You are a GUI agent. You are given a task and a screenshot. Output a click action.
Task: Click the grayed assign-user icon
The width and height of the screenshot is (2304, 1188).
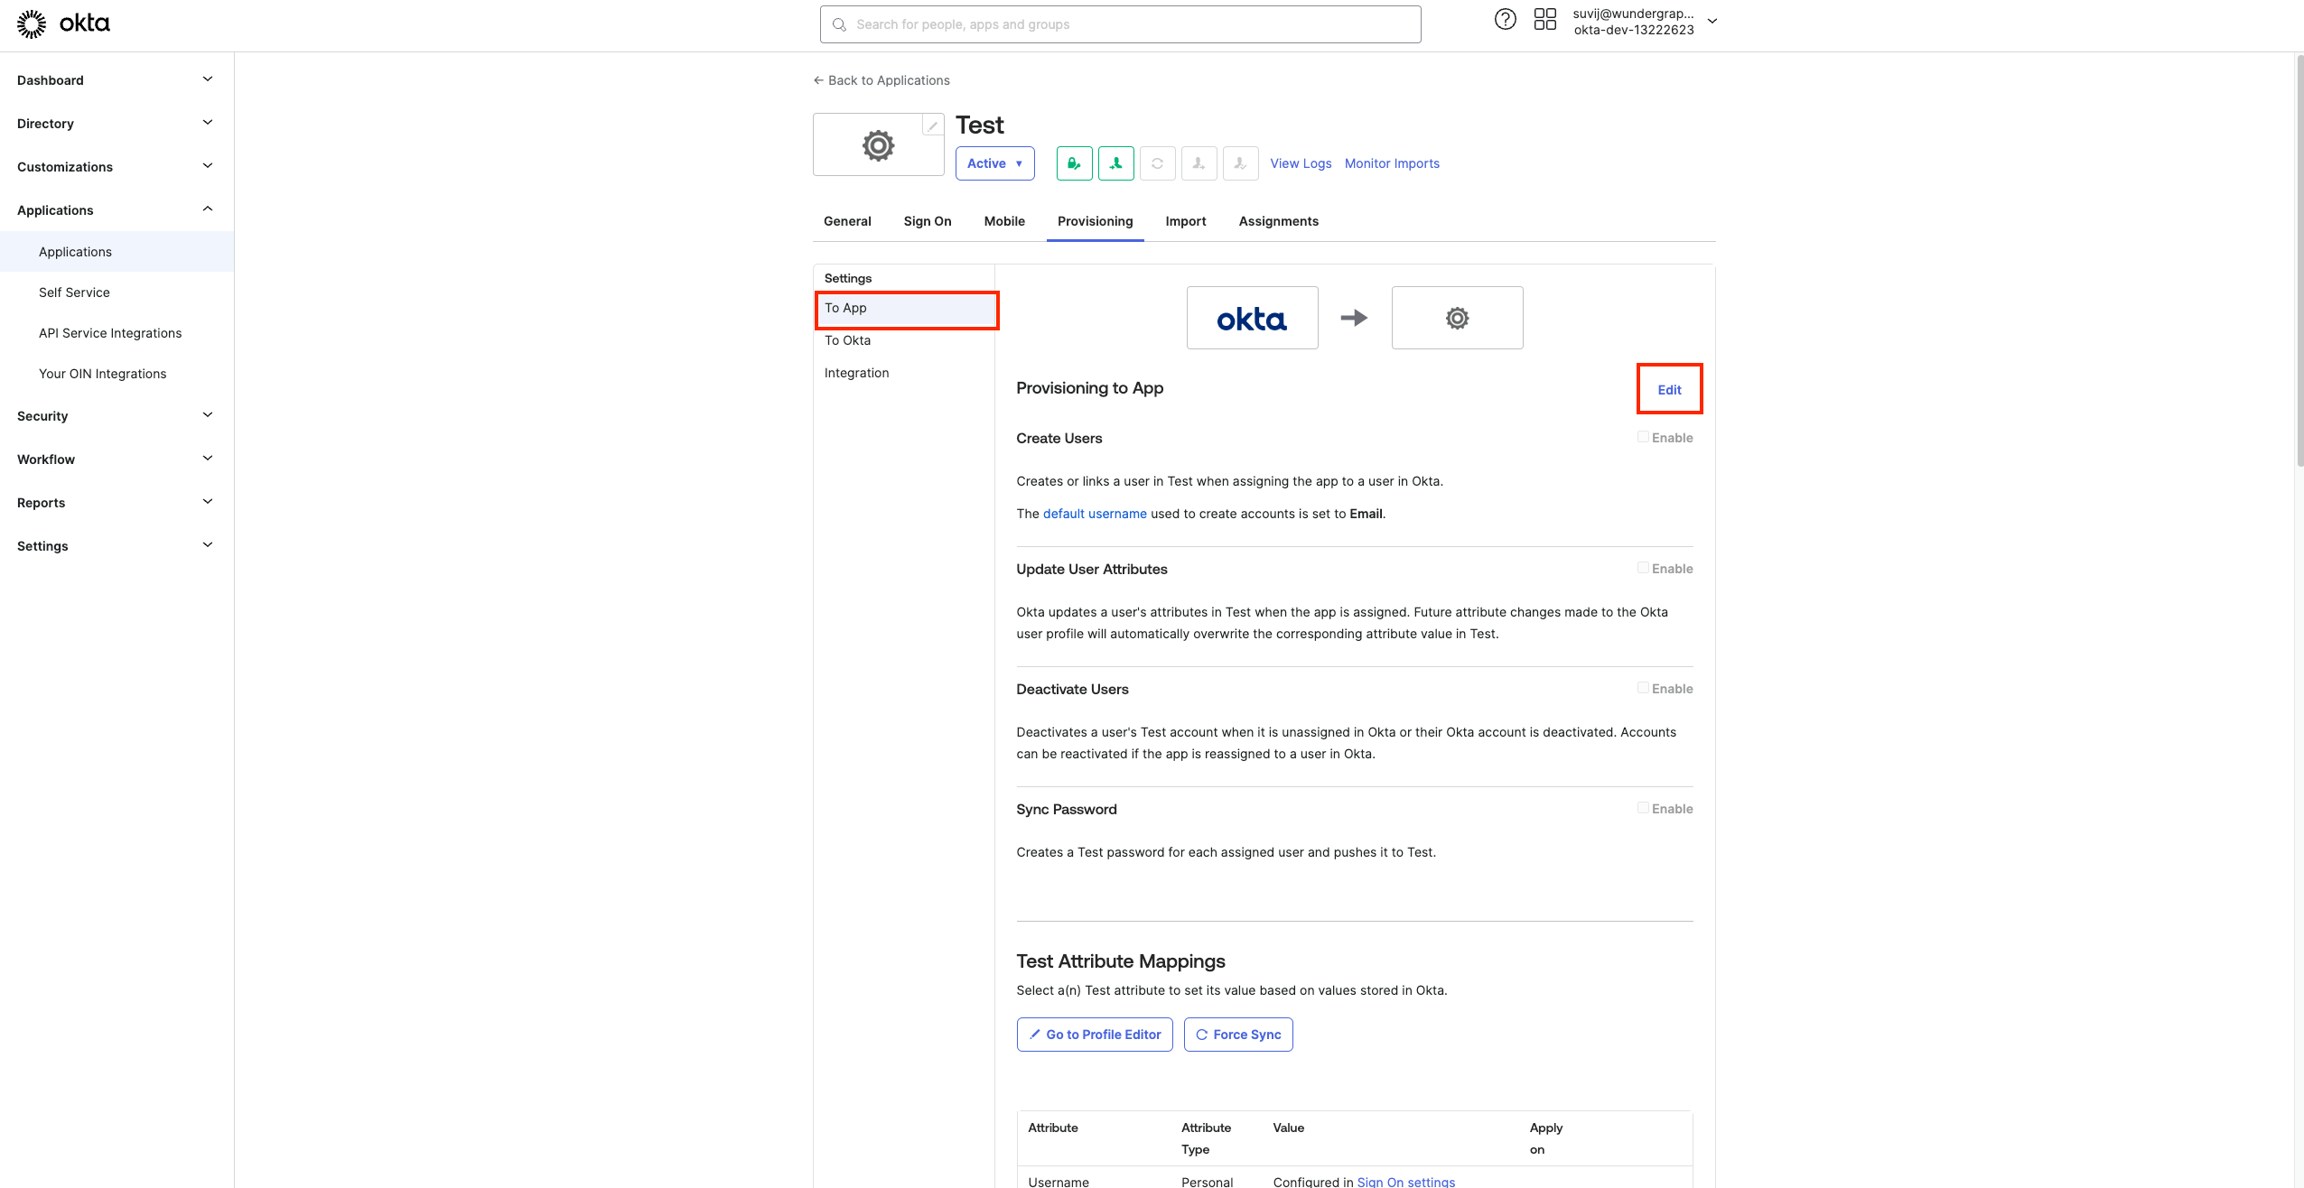click(1198, 163)
